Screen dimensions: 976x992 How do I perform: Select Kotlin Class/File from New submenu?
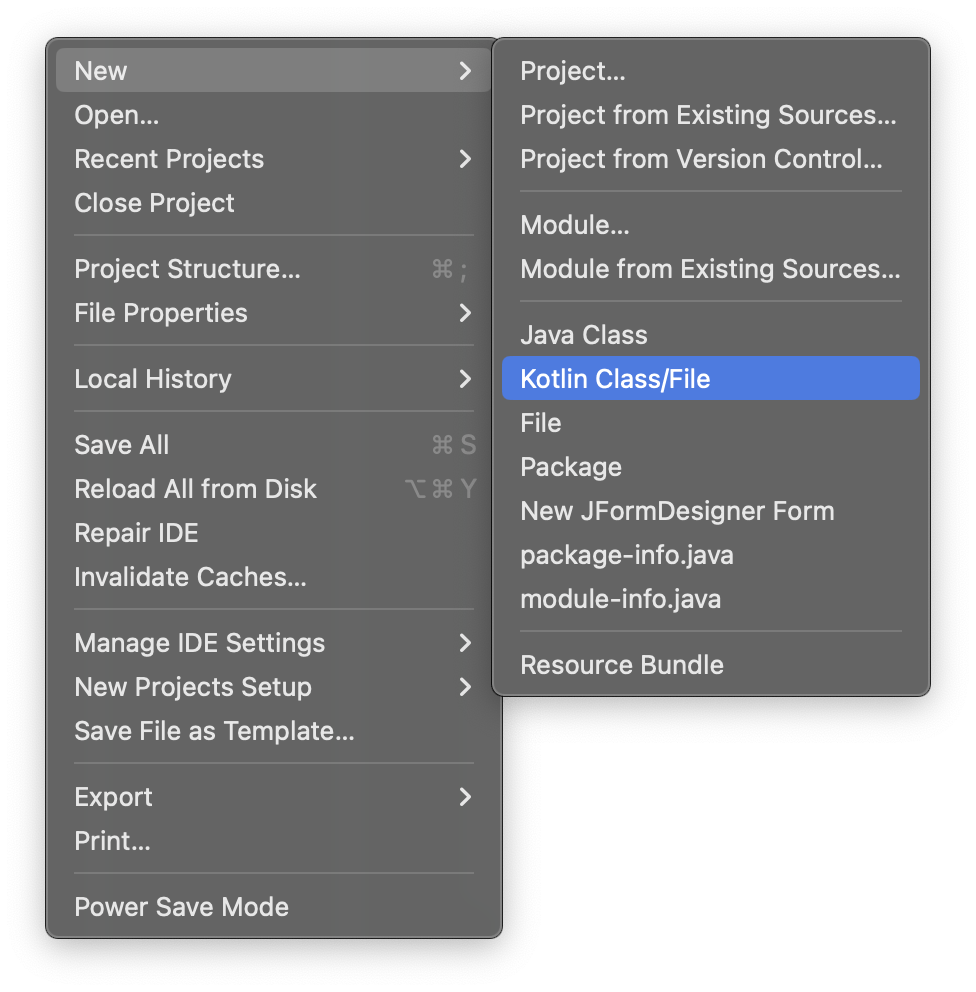pos(615,379)
